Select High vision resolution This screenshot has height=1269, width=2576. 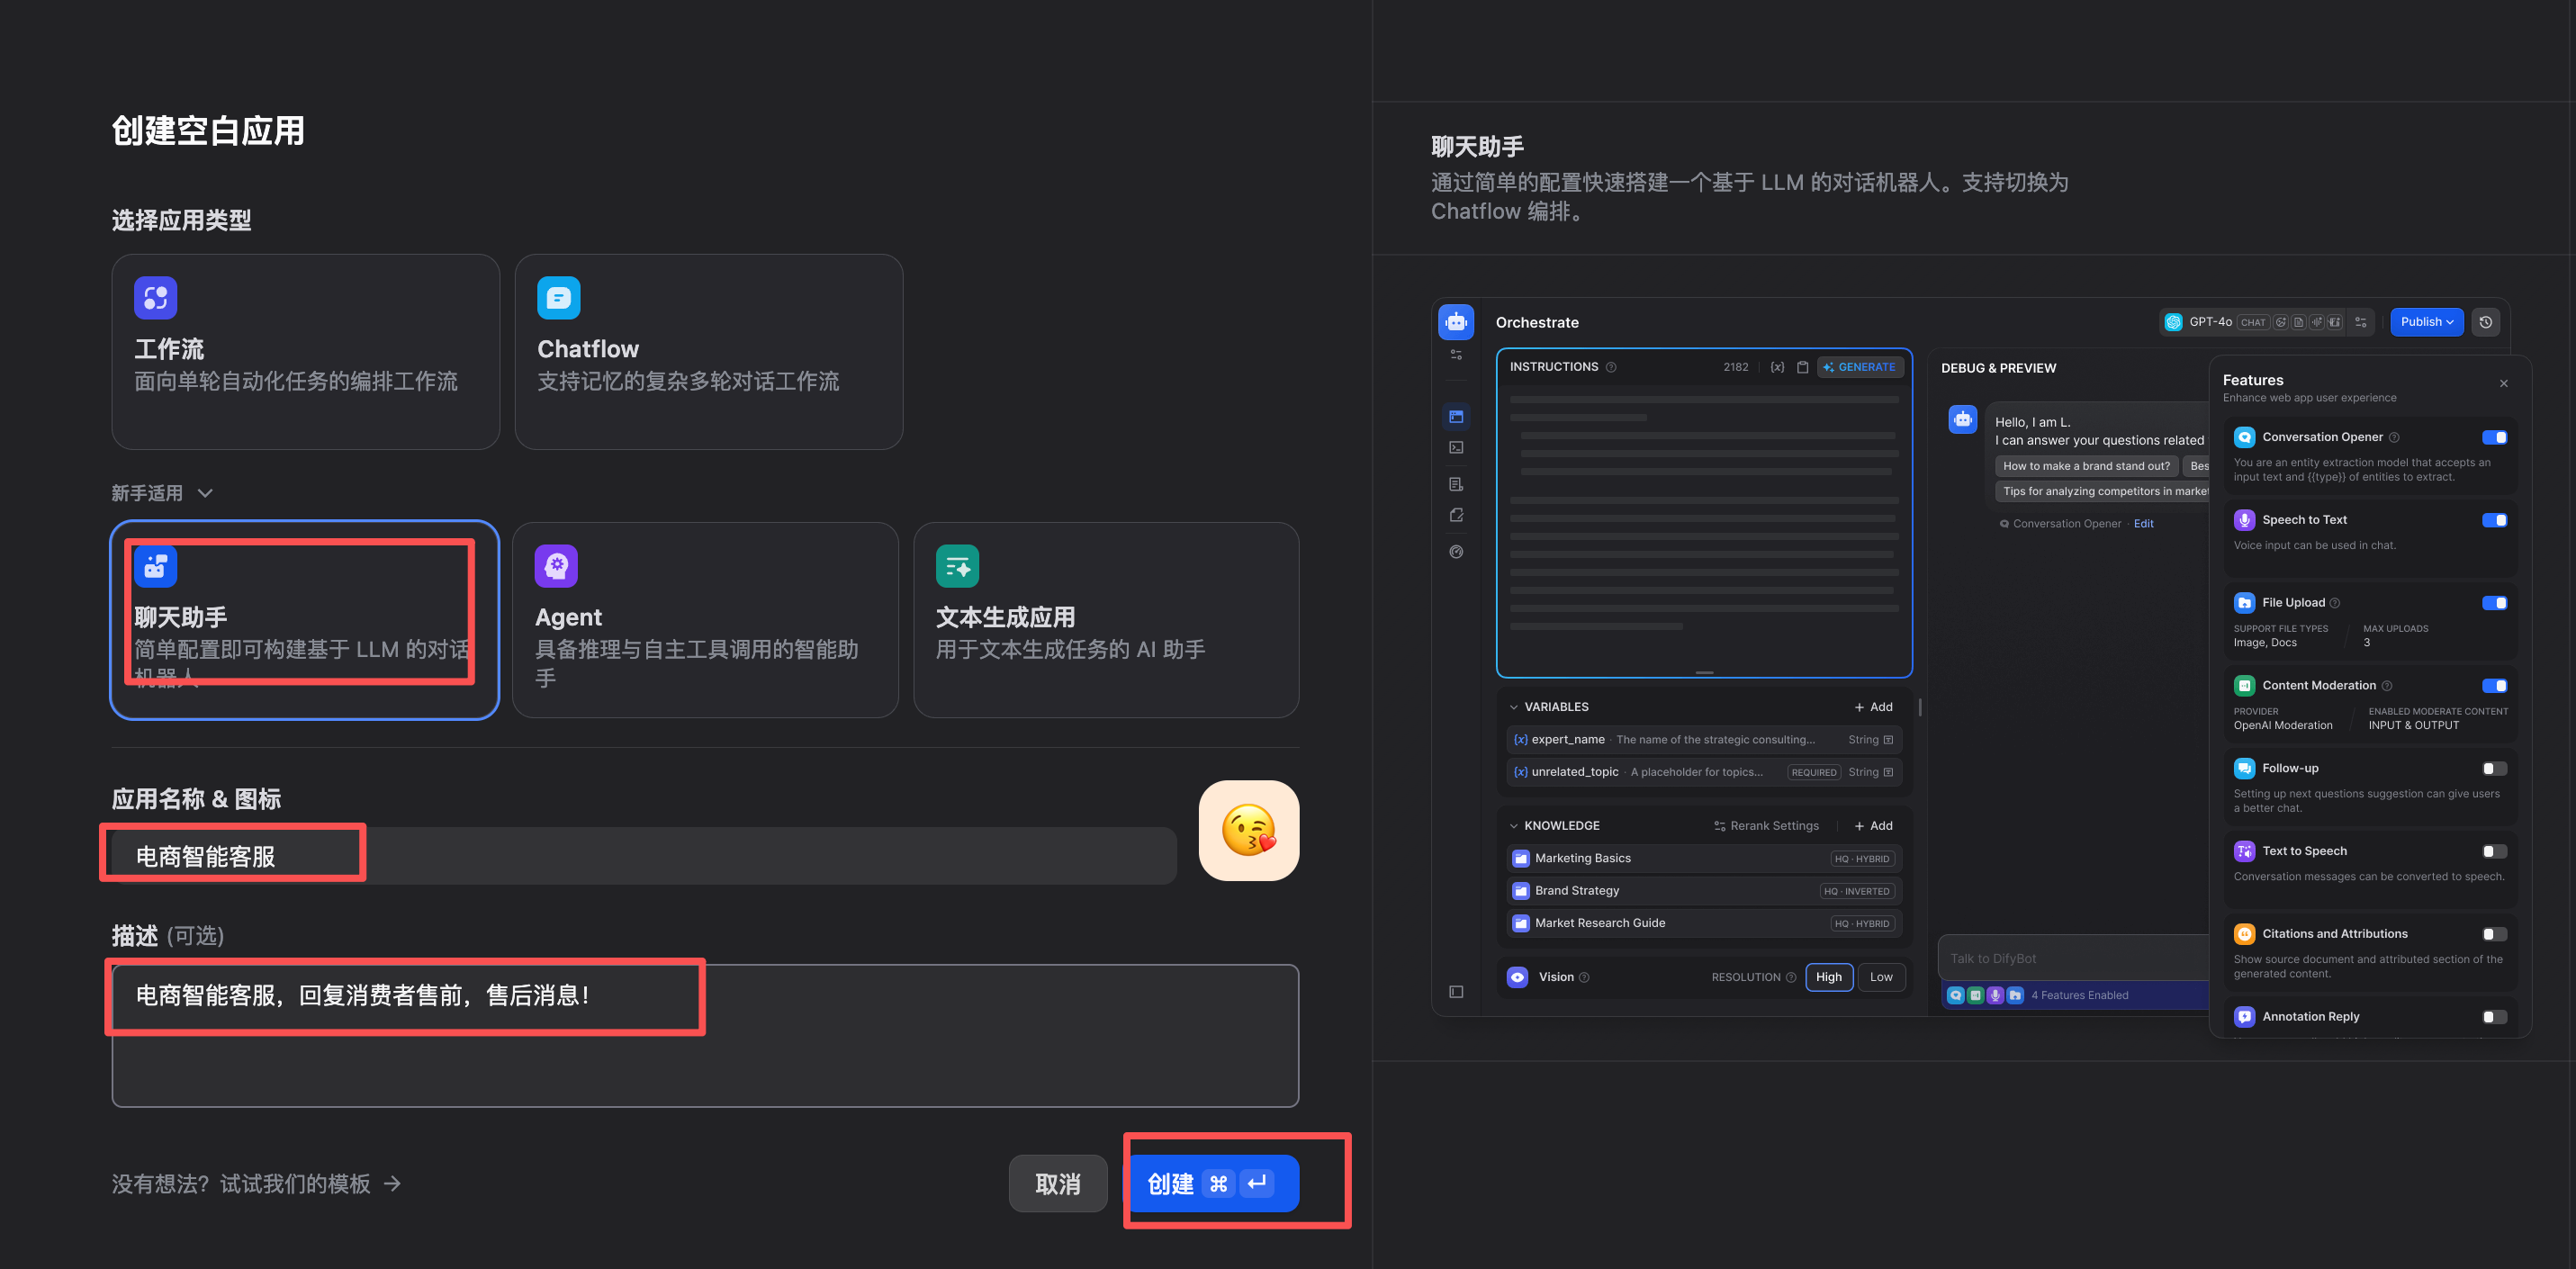[x=1828, y=977]
